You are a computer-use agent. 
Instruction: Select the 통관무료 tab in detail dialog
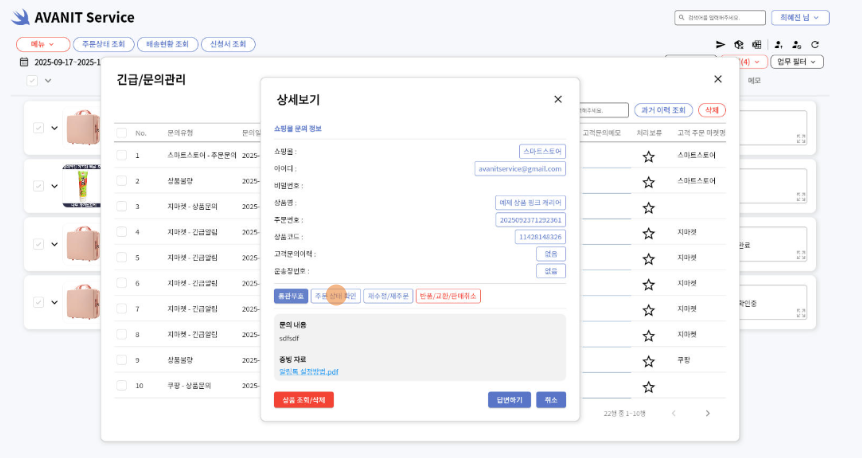pyautogui.click(x=290, y=296)
